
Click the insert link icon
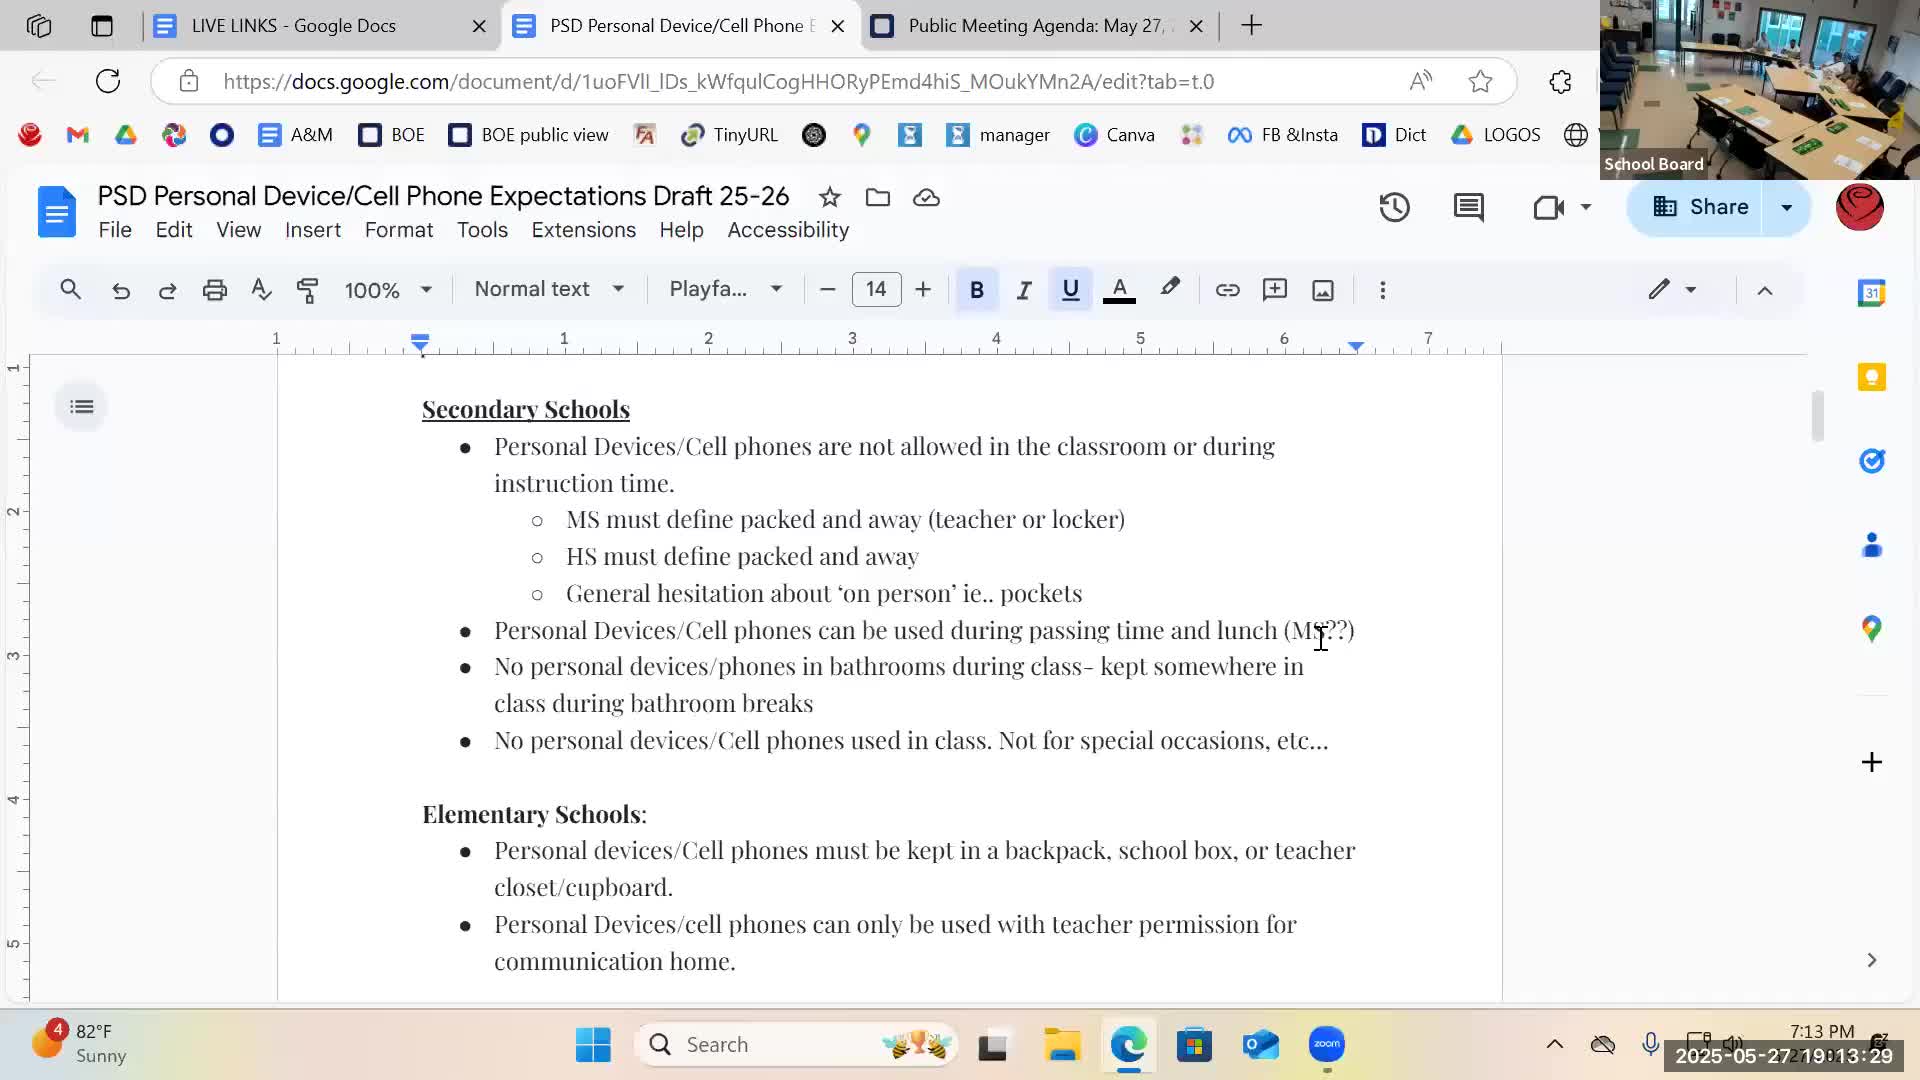tap(1227, 290)
